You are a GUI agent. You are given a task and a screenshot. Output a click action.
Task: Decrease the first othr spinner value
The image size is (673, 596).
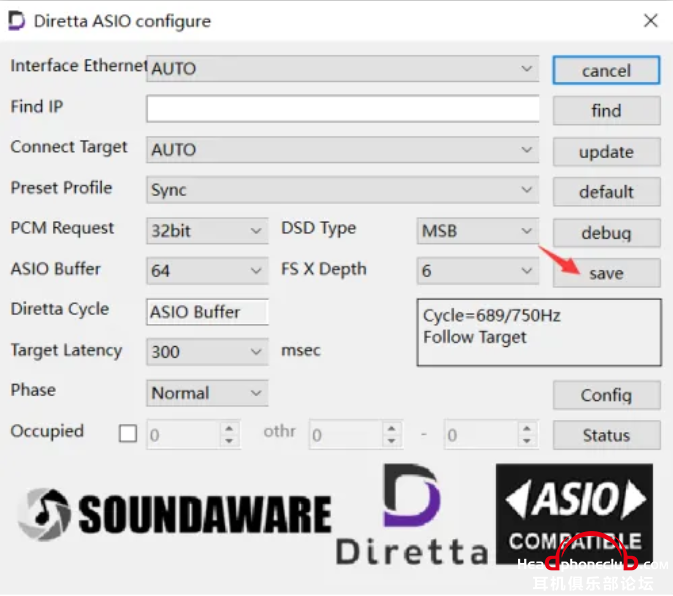pyautogui.click(x=391, y=441)
